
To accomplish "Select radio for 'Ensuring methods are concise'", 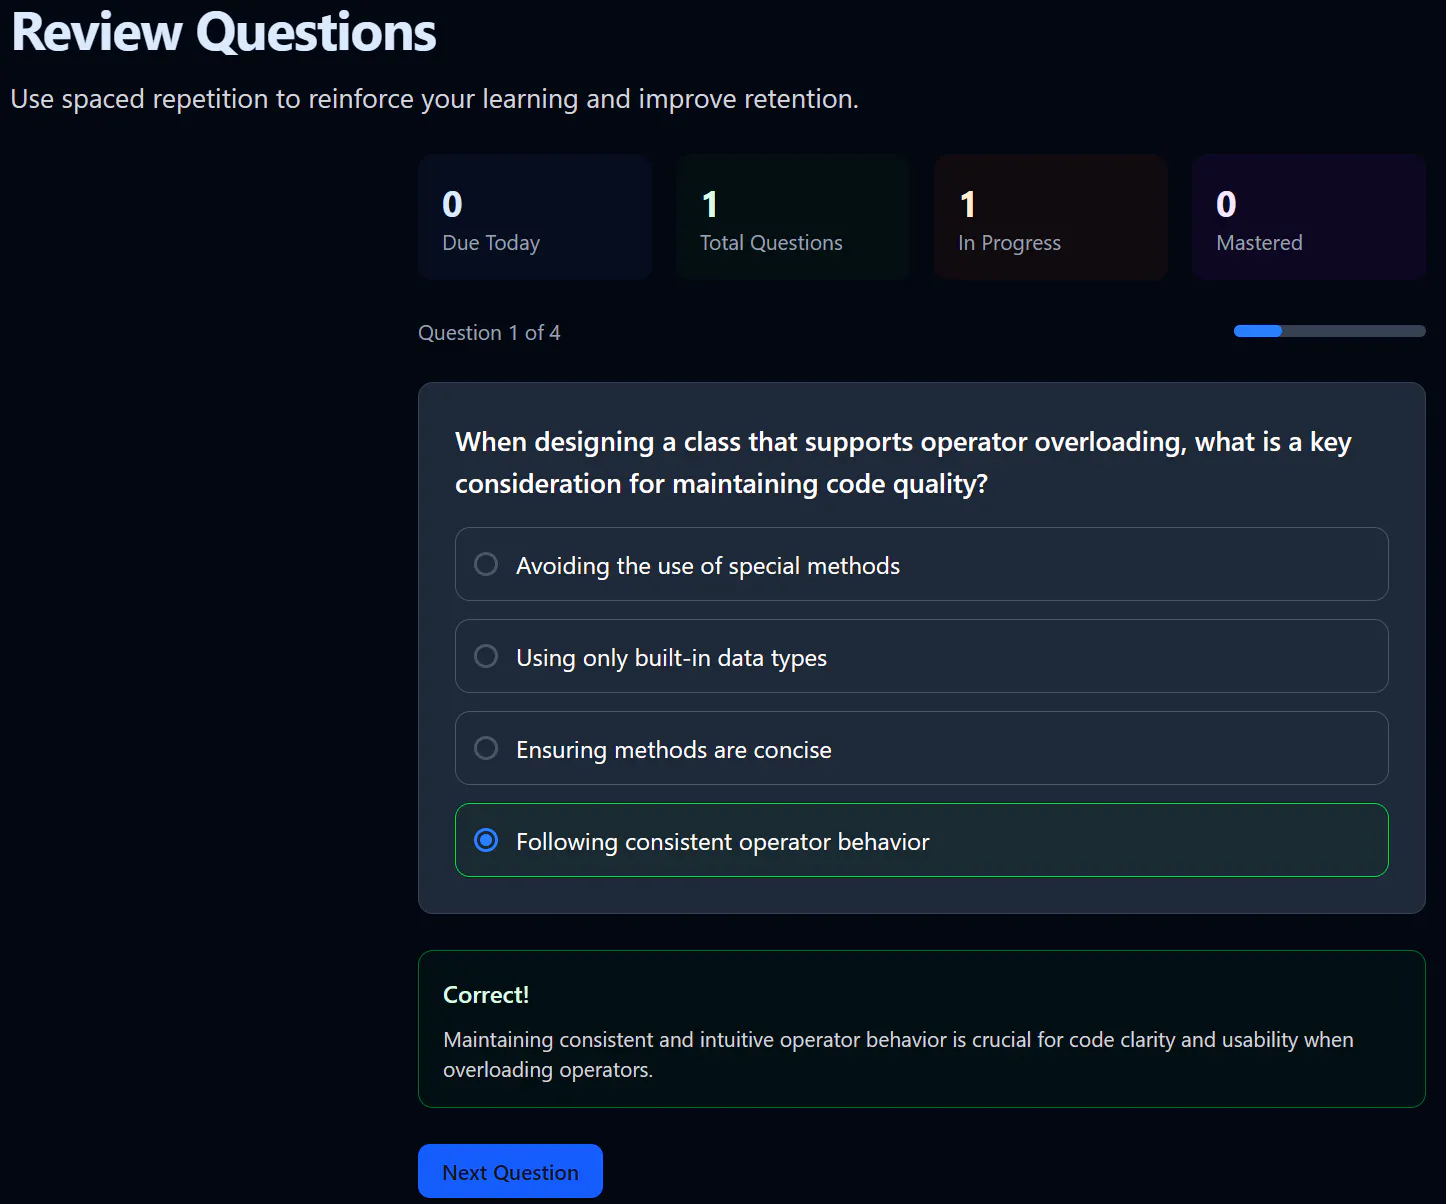I will click(486, 748).
